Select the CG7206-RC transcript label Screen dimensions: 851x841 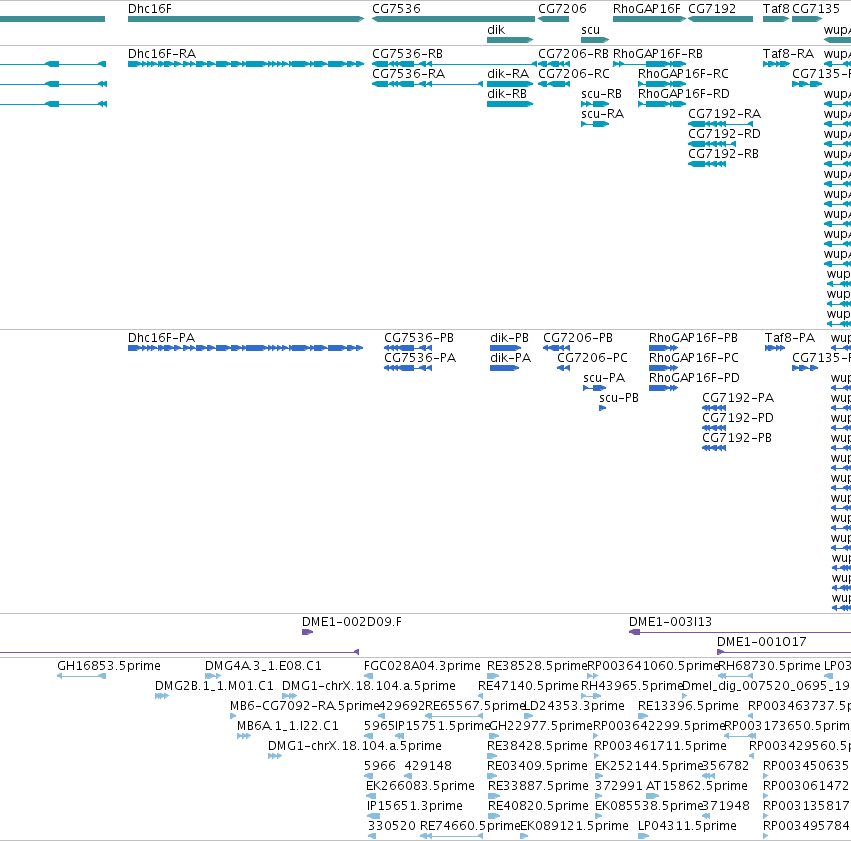pyautogui.click(x=574, y=74)
